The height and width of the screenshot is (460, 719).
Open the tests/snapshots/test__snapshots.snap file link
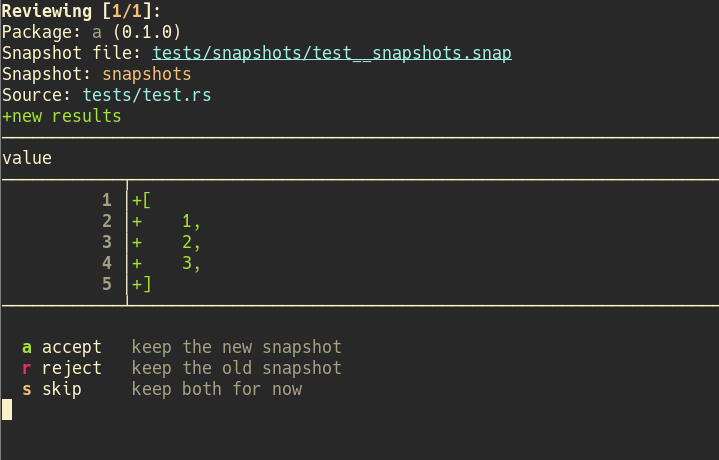[x=332, y=53]
